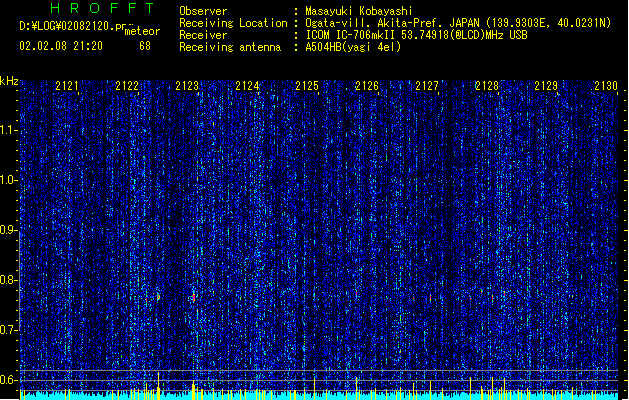Click the Receiver label
Image resolution: width=629 pixels, height=400 pixels.
(203, 35)
